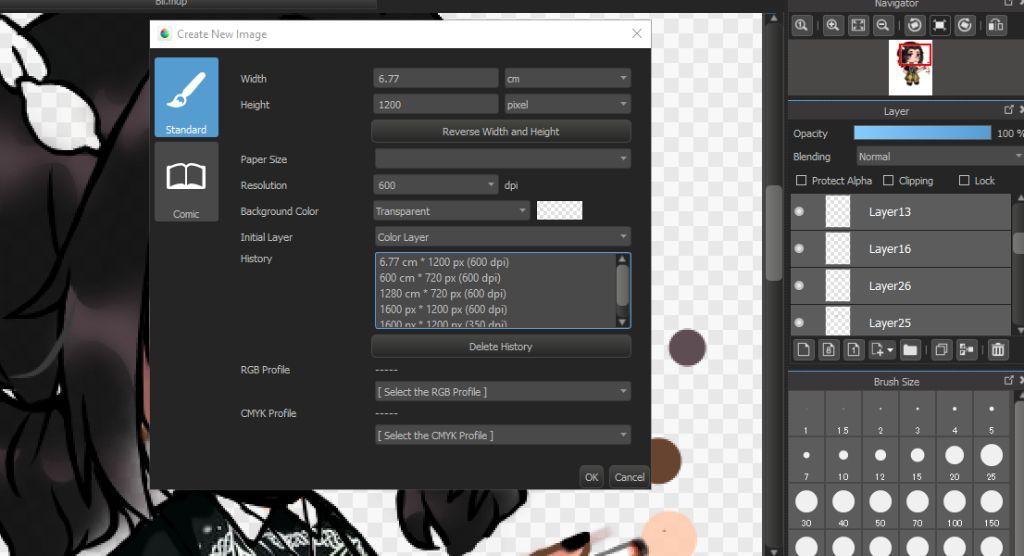
Task: Reset canvas rotation in Navigator
Action: tap(940, 25)
